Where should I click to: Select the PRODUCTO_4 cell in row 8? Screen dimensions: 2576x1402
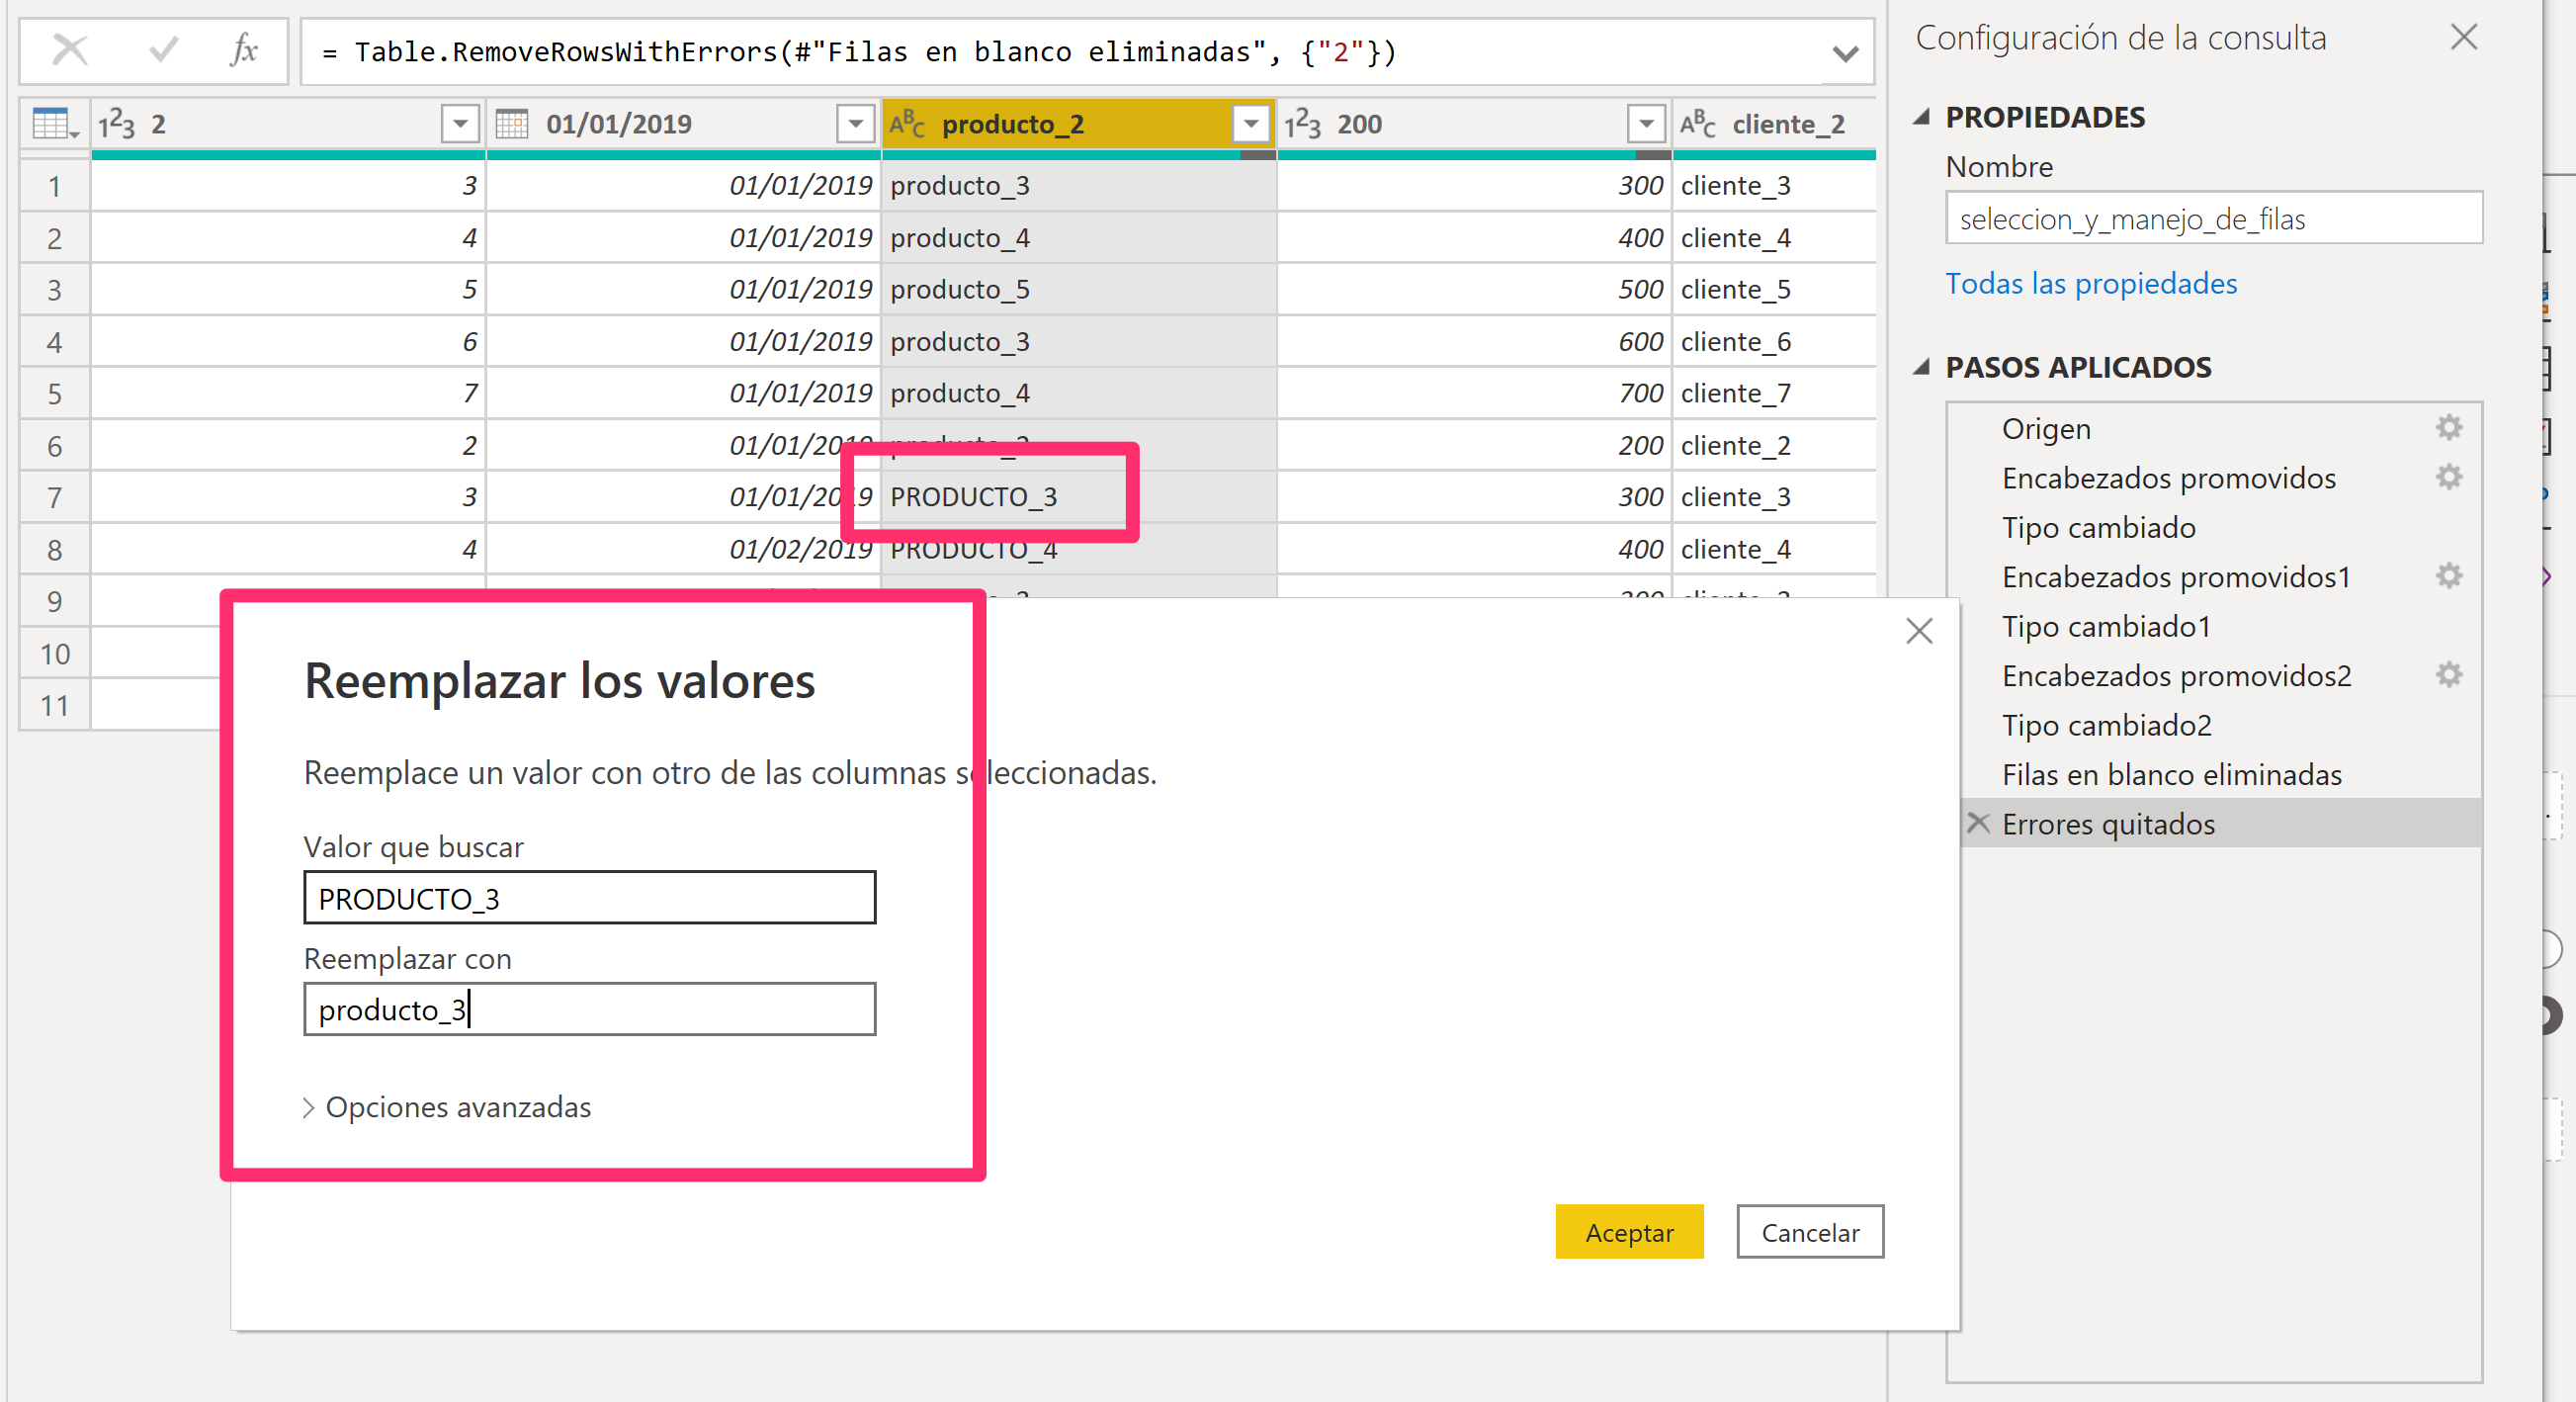pos(1078,549)
